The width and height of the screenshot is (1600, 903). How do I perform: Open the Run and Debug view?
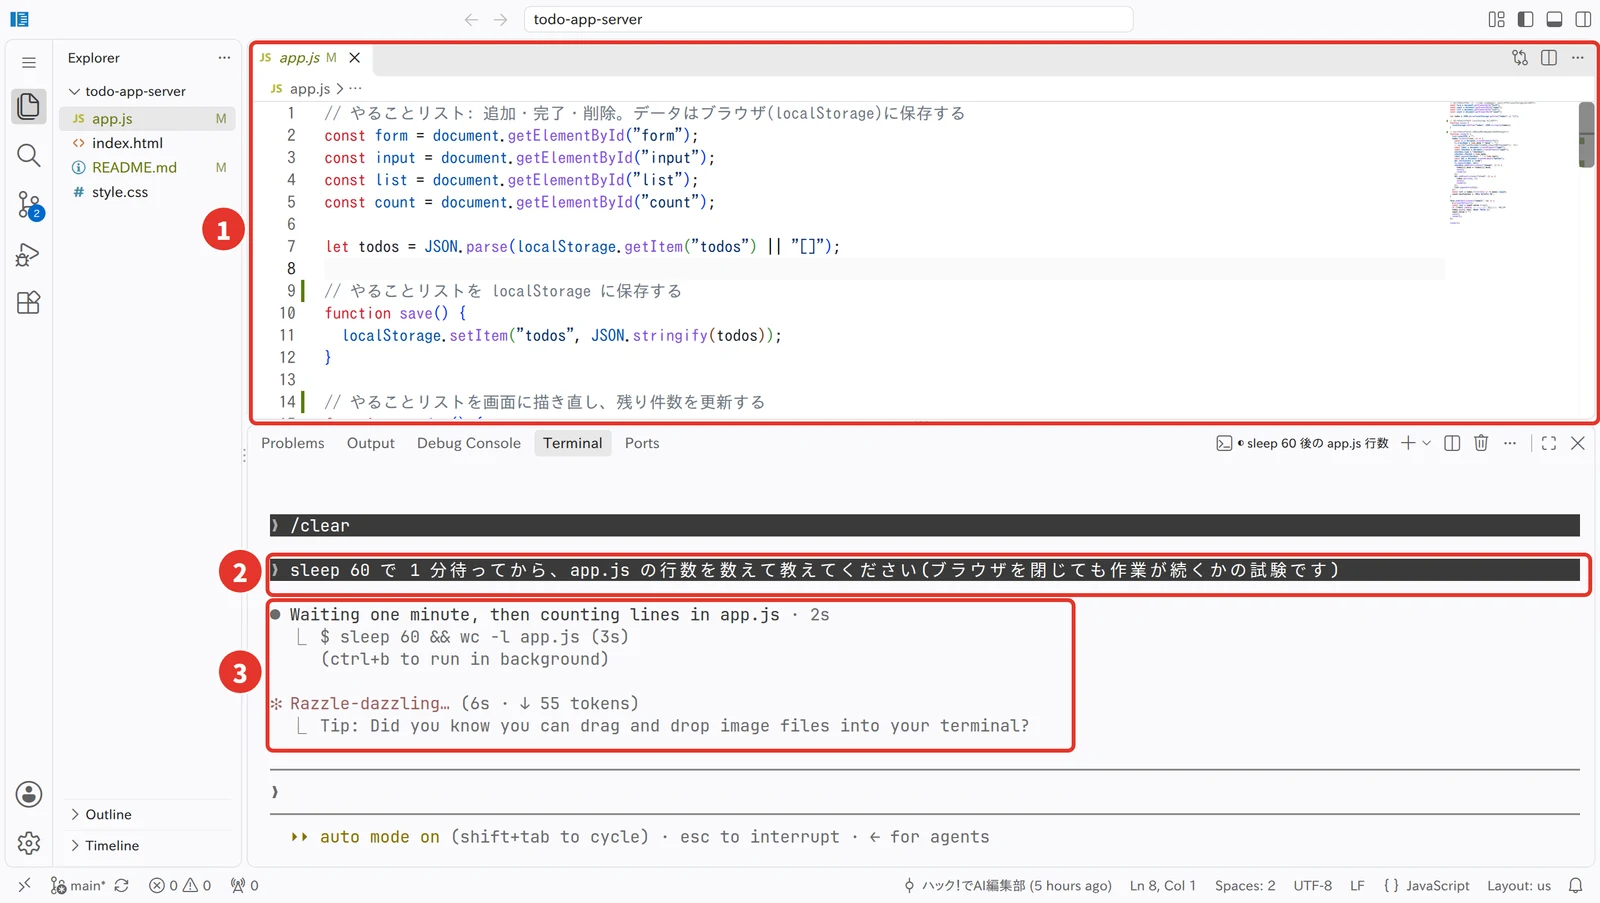tap(28, 255)
